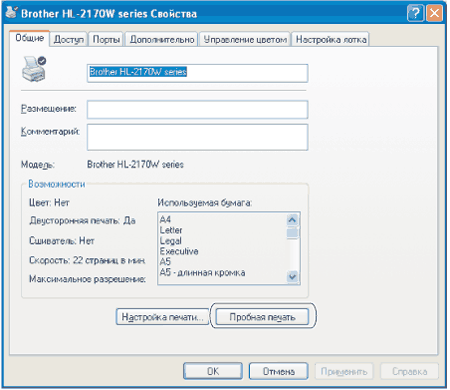Viewport: 450px width, 390px height.
Task: Confirm with the OK button
Action: 213,371
